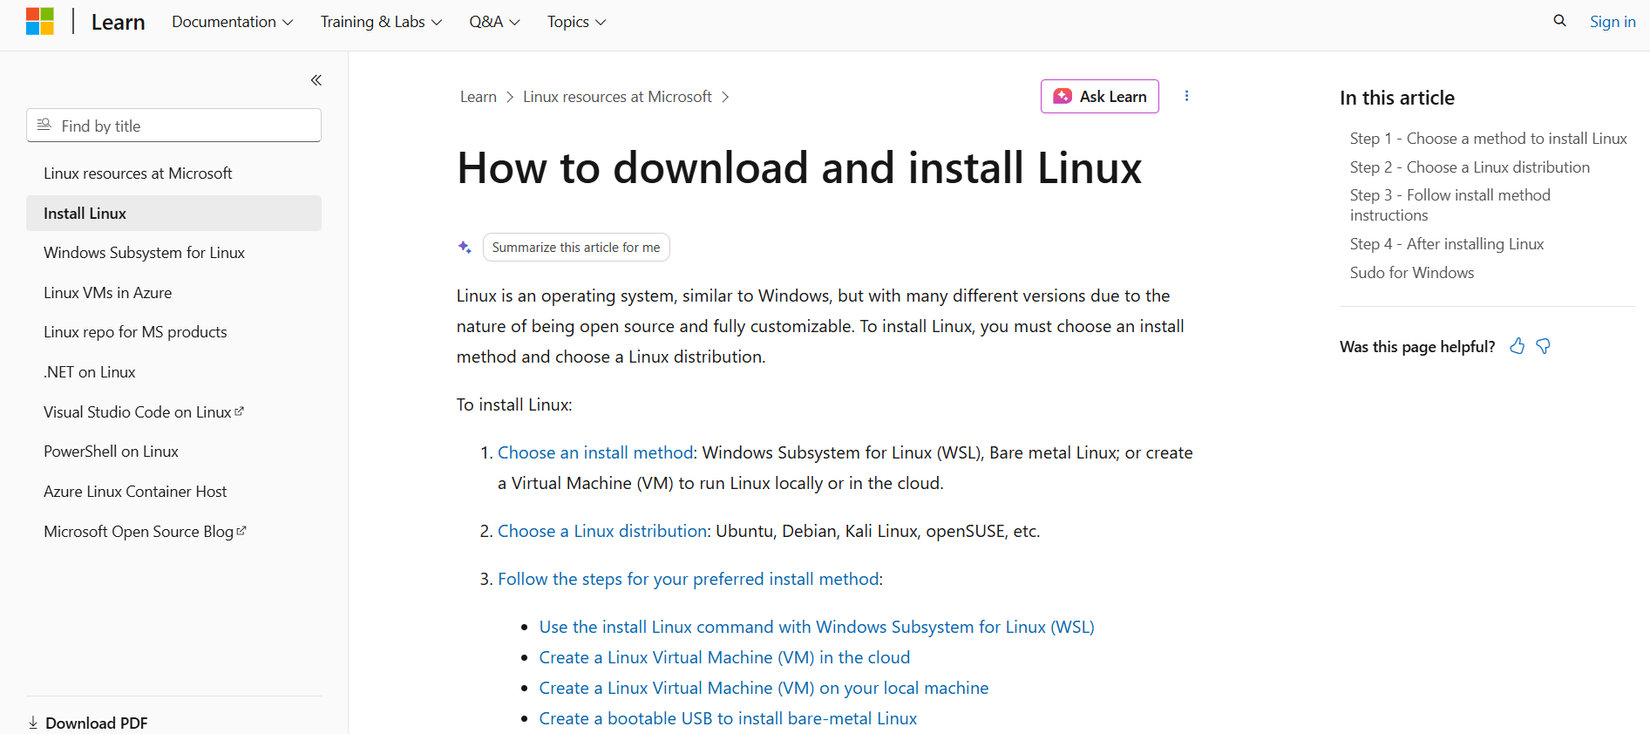Viewport: 1650px width, 734px height.
Task: Click the Ask Learn button
Action: [x=1100, y=96]
